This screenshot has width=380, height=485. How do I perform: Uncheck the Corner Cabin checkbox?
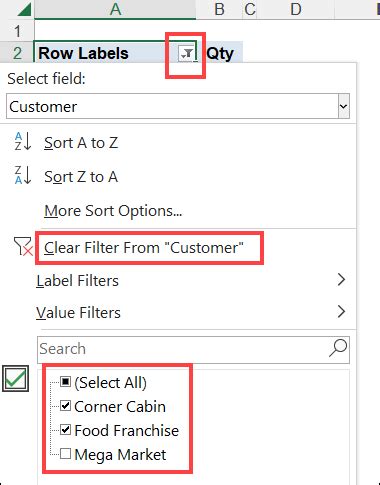click(x=65, y=406)
